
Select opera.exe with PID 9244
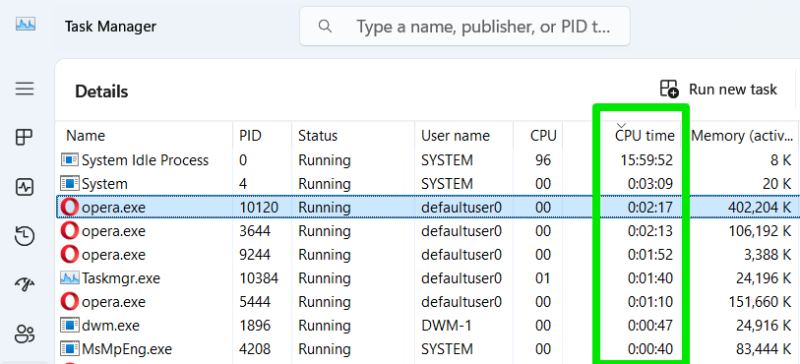click(428, 255)
